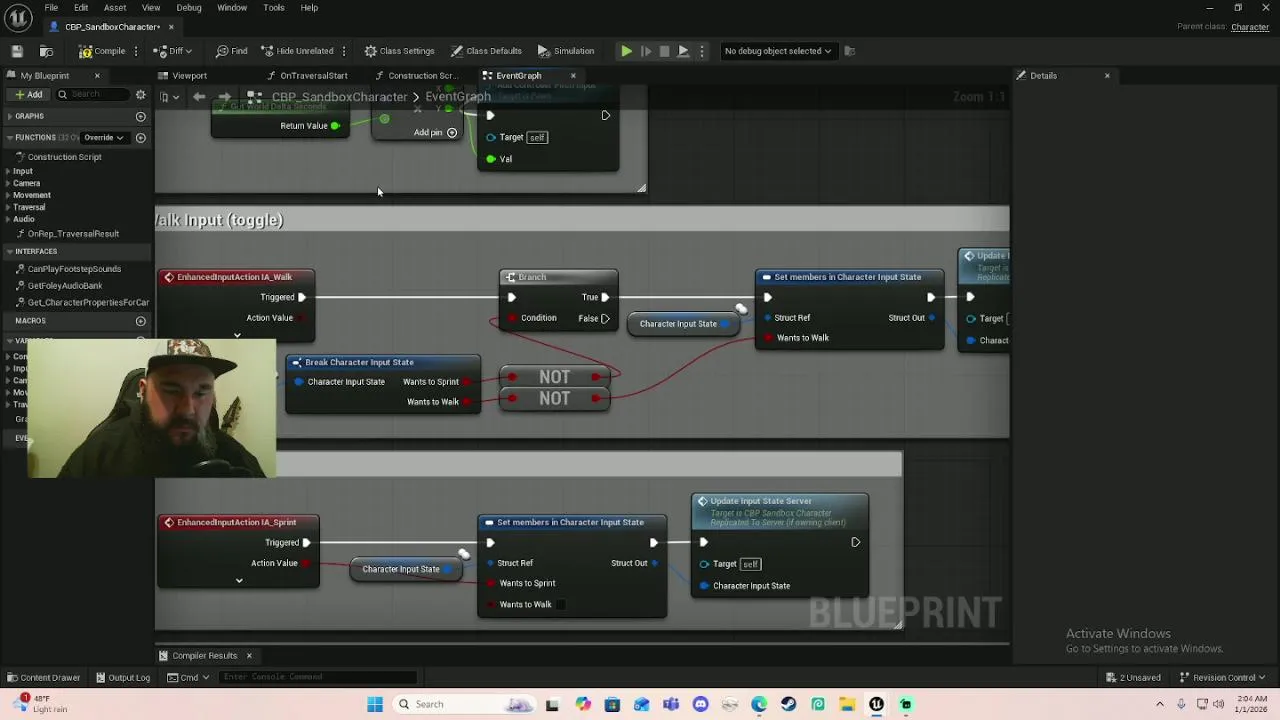Open the debug object selector dropdown
Screen dimensions: 1280x720
pyautogui.click(x=778, y=51)
